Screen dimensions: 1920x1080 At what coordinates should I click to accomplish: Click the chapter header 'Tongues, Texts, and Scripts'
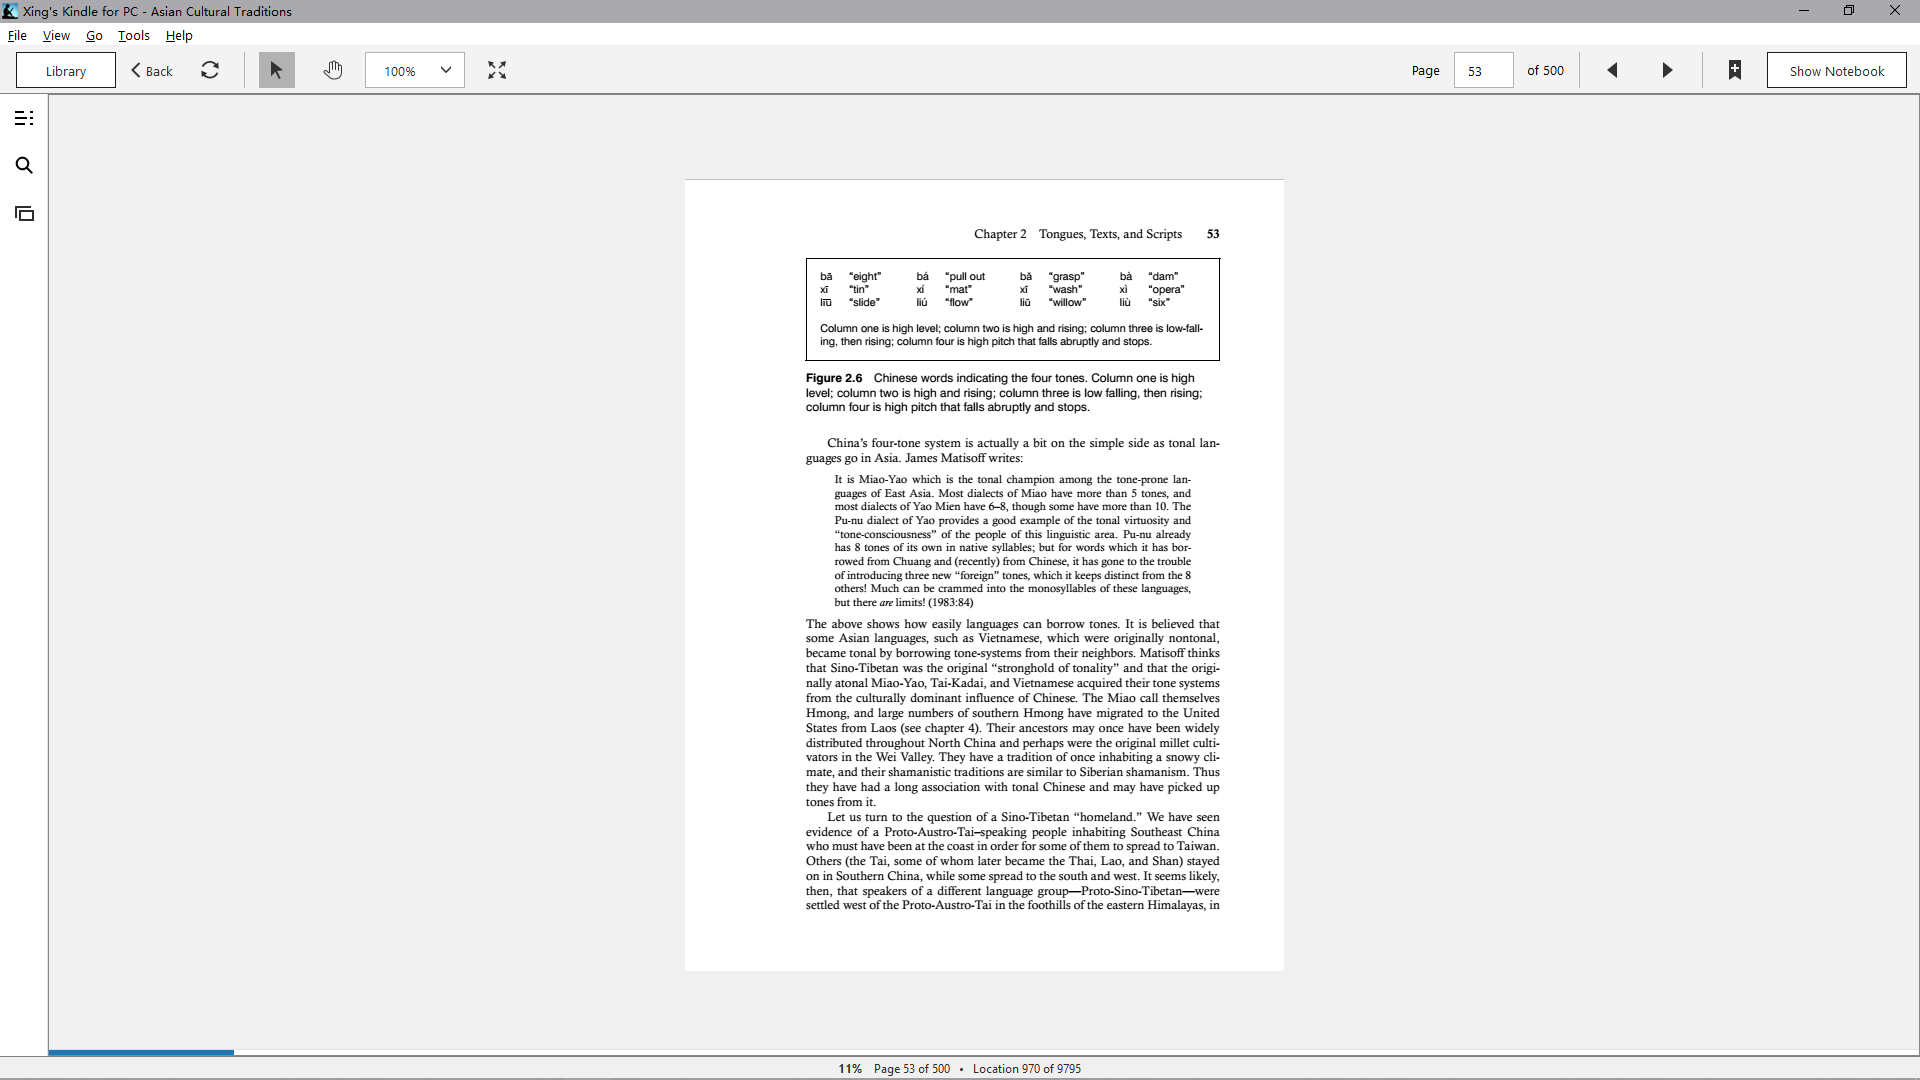(1110, 234)
